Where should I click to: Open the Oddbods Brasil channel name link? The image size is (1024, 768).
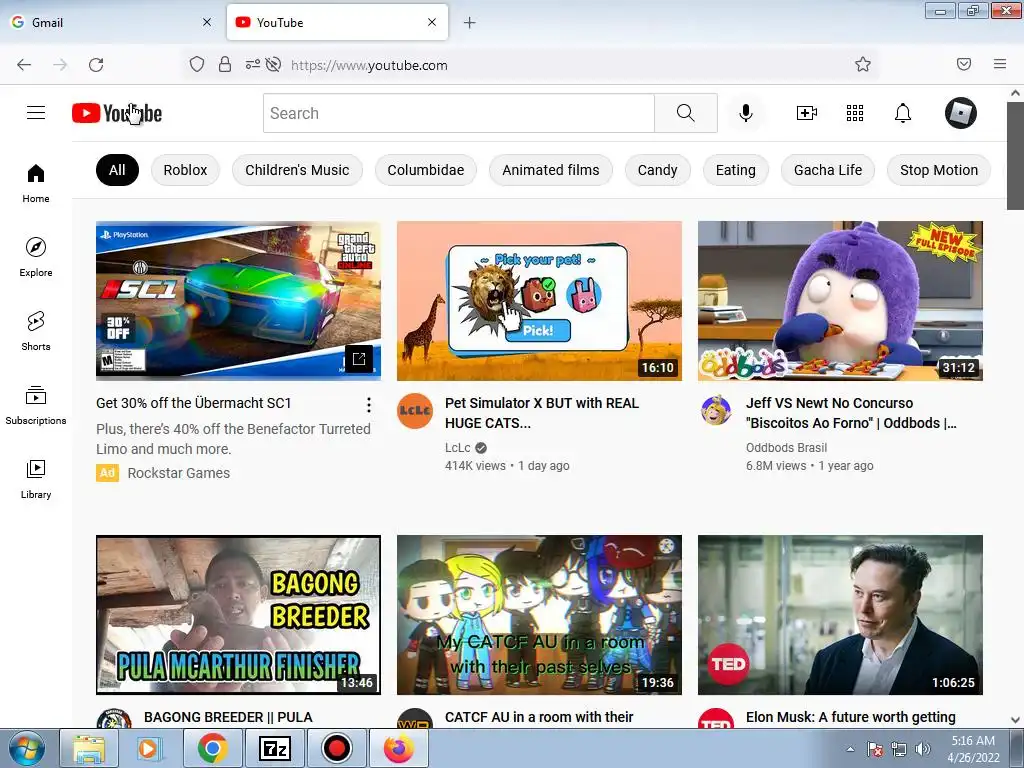click(x=786, y=447)
